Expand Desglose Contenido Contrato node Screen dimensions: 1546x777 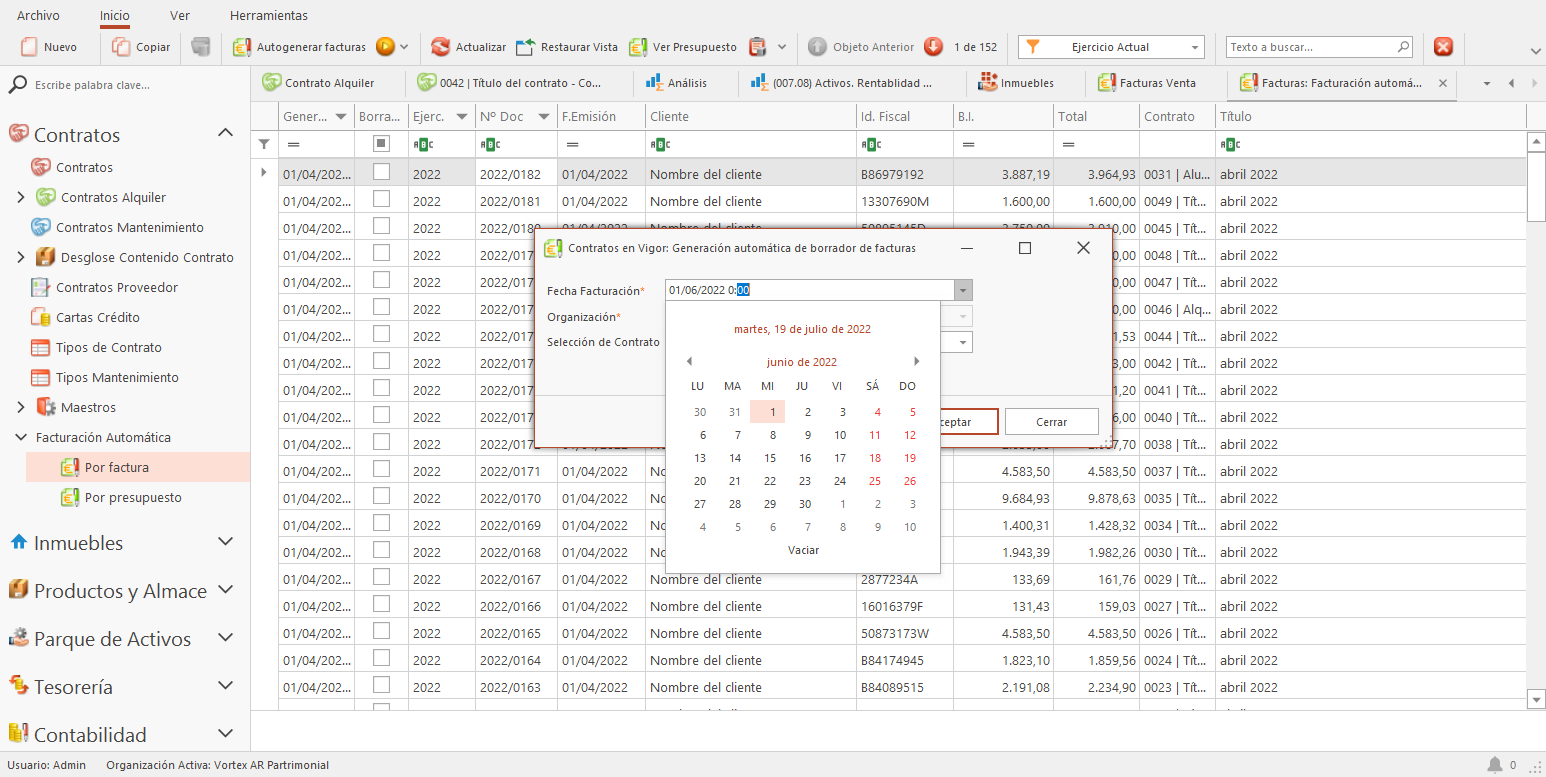point(21,257)
